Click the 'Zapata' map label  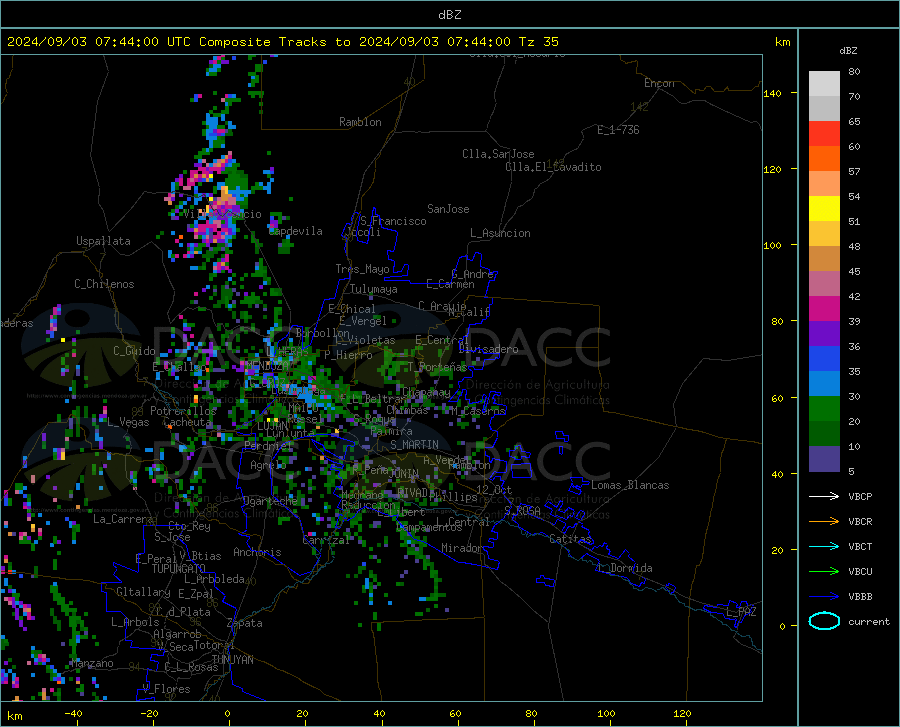pyautogui.click(x=245, y=623)
